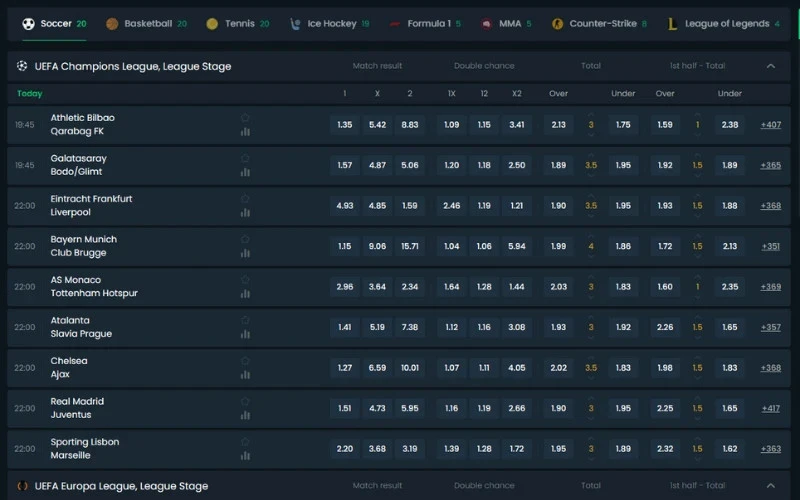This screenshot has width=800, height=500.
Task: Collapse the UEFA Europa League section
Action: 770,486
